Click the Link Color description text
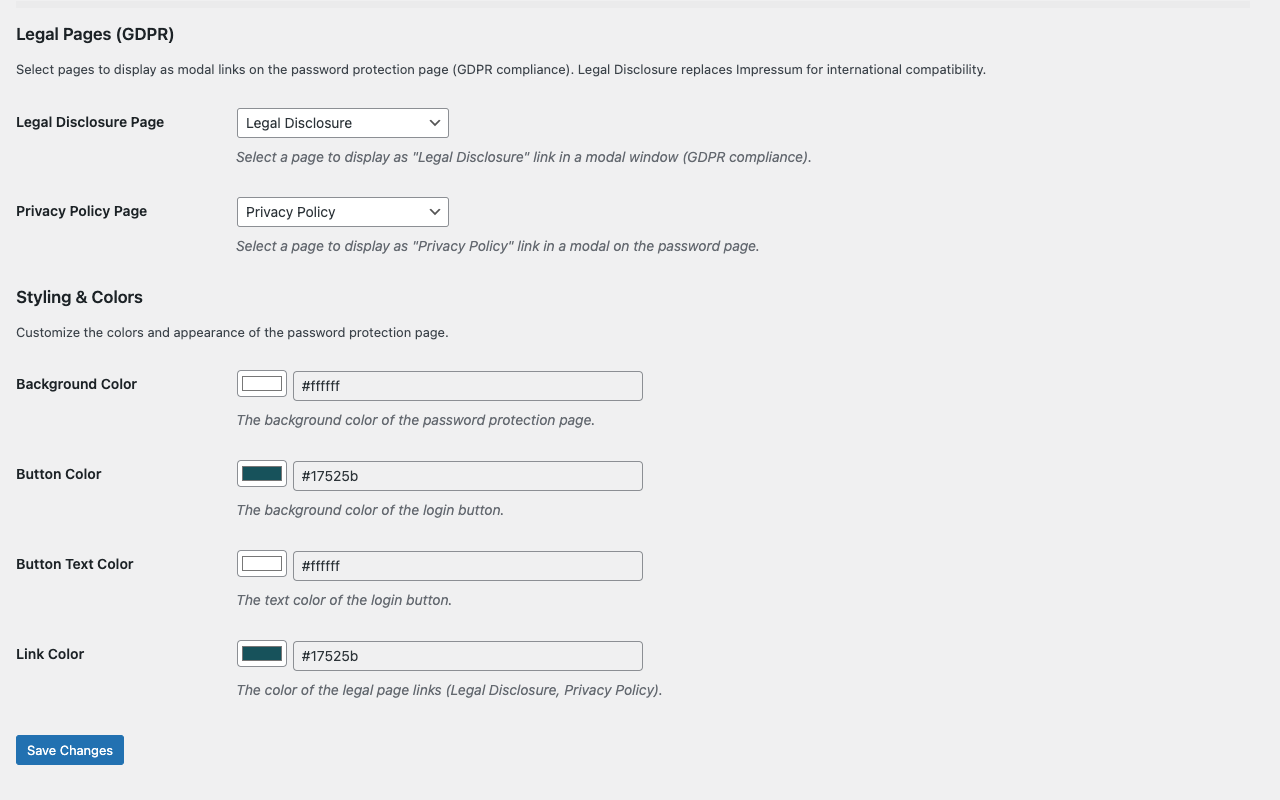This screenshot has width=1280, height=800. pos(449,690)
